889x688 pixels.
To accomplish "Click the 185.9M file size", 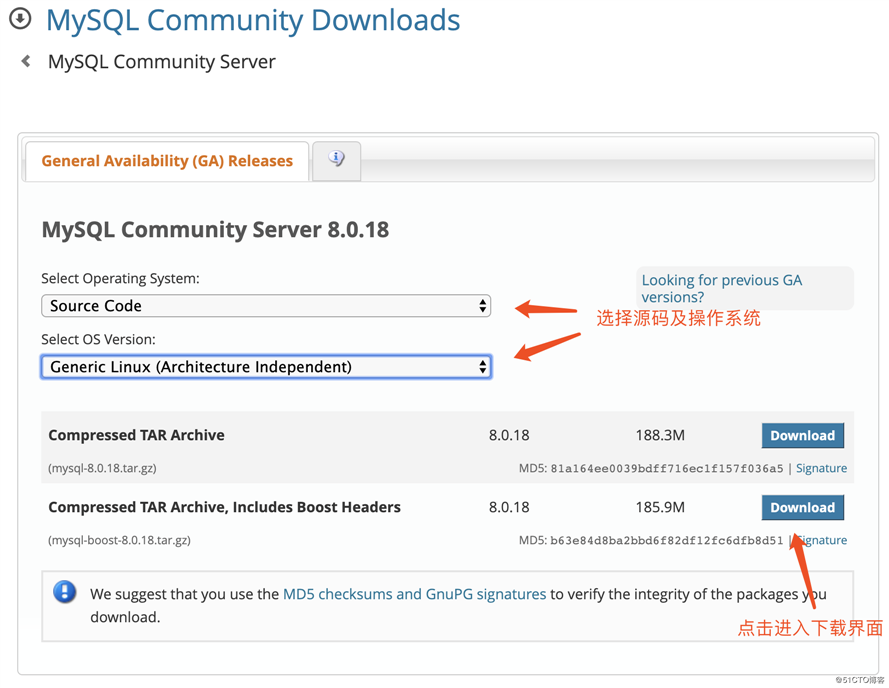I will coord(660,507).
